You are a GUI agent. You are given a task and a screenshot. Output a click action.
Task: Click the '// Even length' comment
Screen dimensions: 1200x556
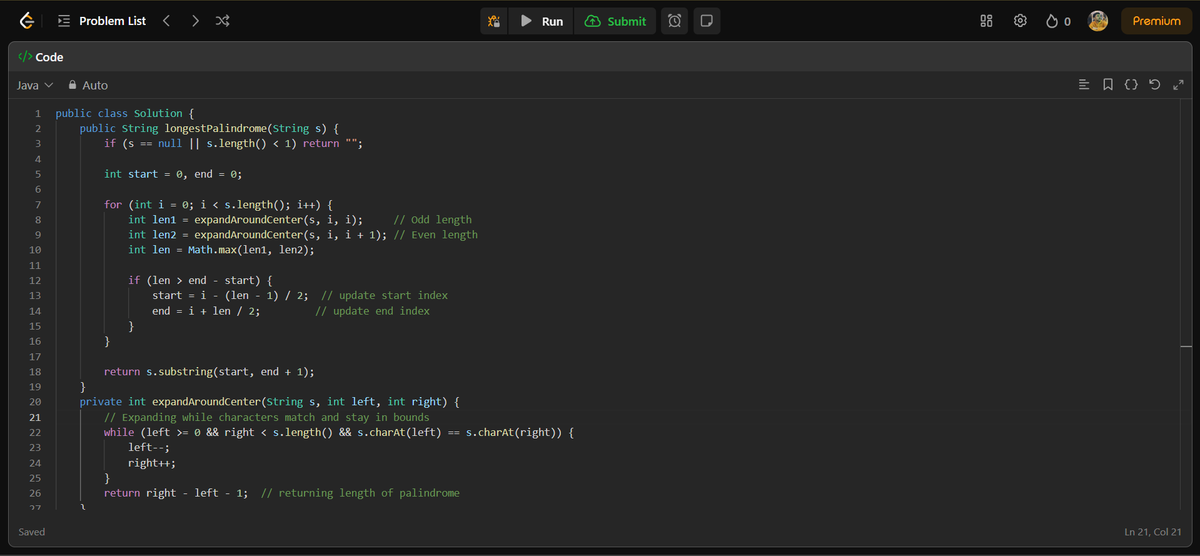pos(436,235)
